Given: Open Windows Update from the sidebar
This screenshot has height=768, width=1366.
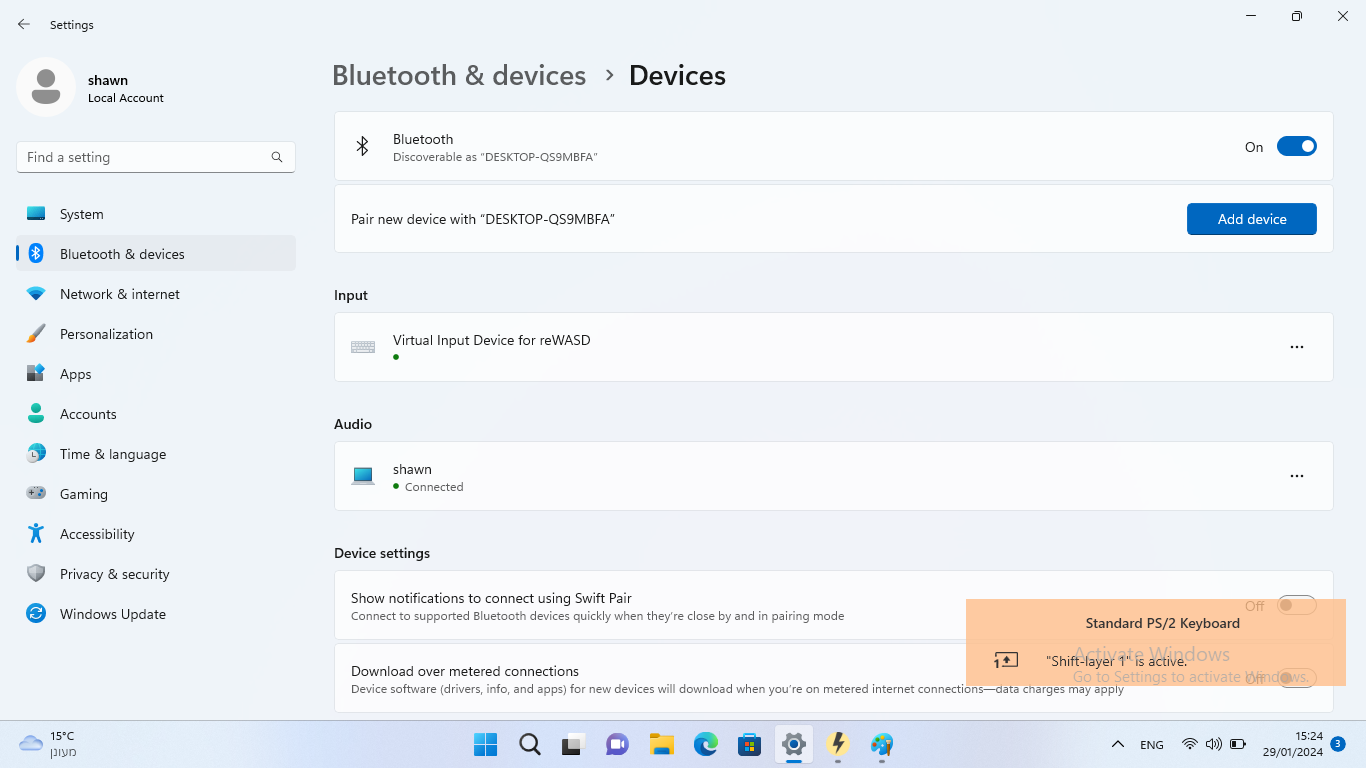Looking at the screenshot, I should pos(112,614).
